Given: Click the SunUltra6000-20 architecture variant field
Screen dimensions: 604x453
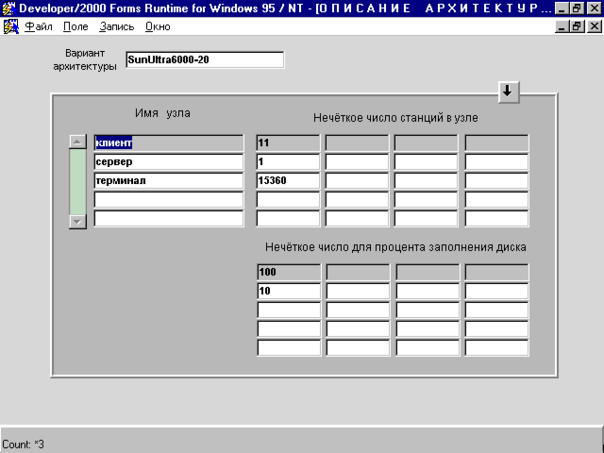Looking at the screenshot, I should coord(205,60).
